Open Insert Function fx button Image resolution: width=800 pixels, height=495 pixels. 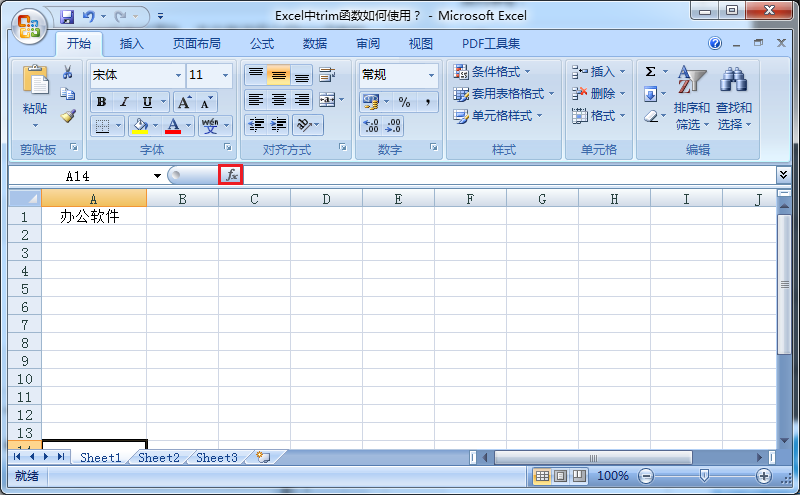[231, 175]
